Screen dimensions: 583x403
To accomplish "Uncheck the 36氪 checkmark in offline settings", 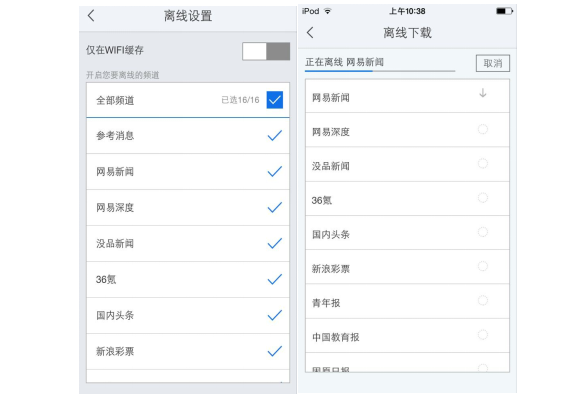I will (275, 279).
